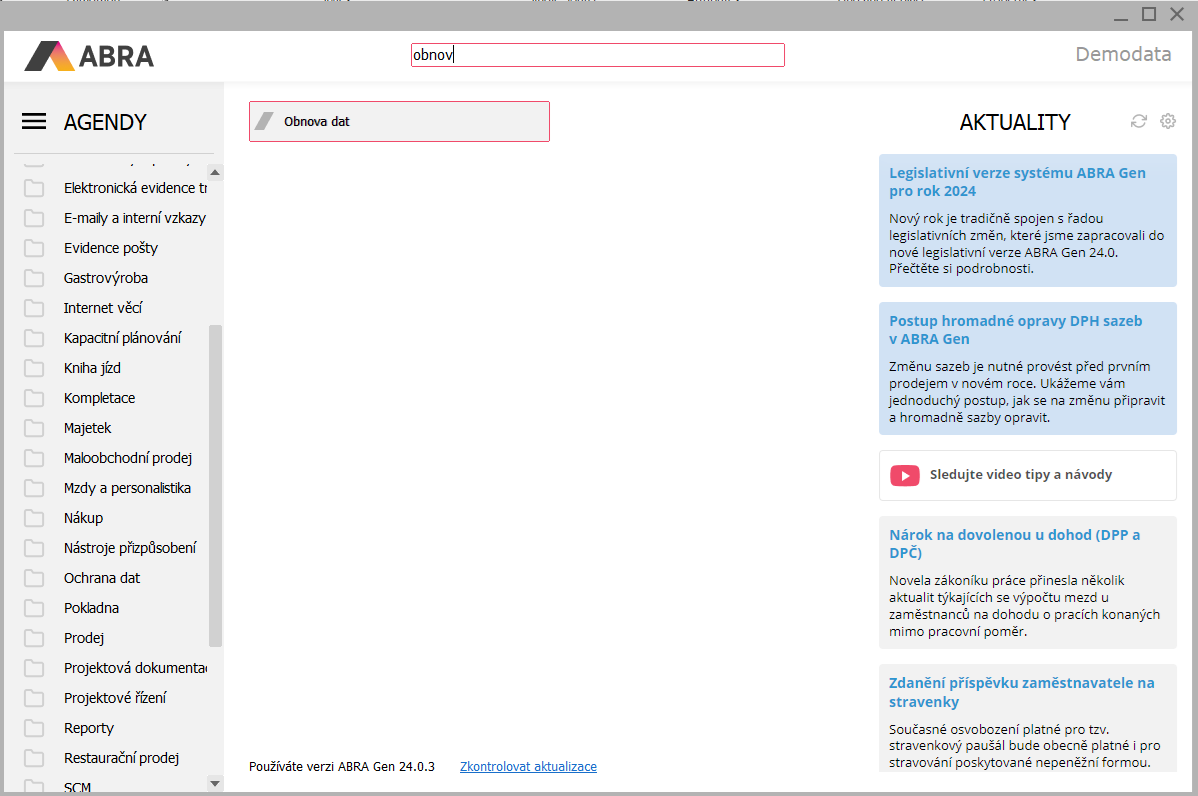Click folder icon beside Kniha jízd
Viewport: 1198px width, 796px height.
[x=34, y=368]
